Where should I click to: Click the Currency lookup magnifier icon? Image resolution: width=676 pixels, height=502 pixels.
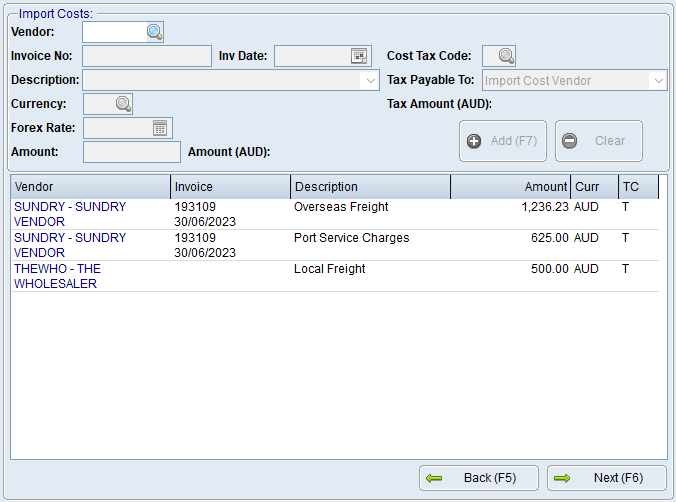[x=122, y=104]
